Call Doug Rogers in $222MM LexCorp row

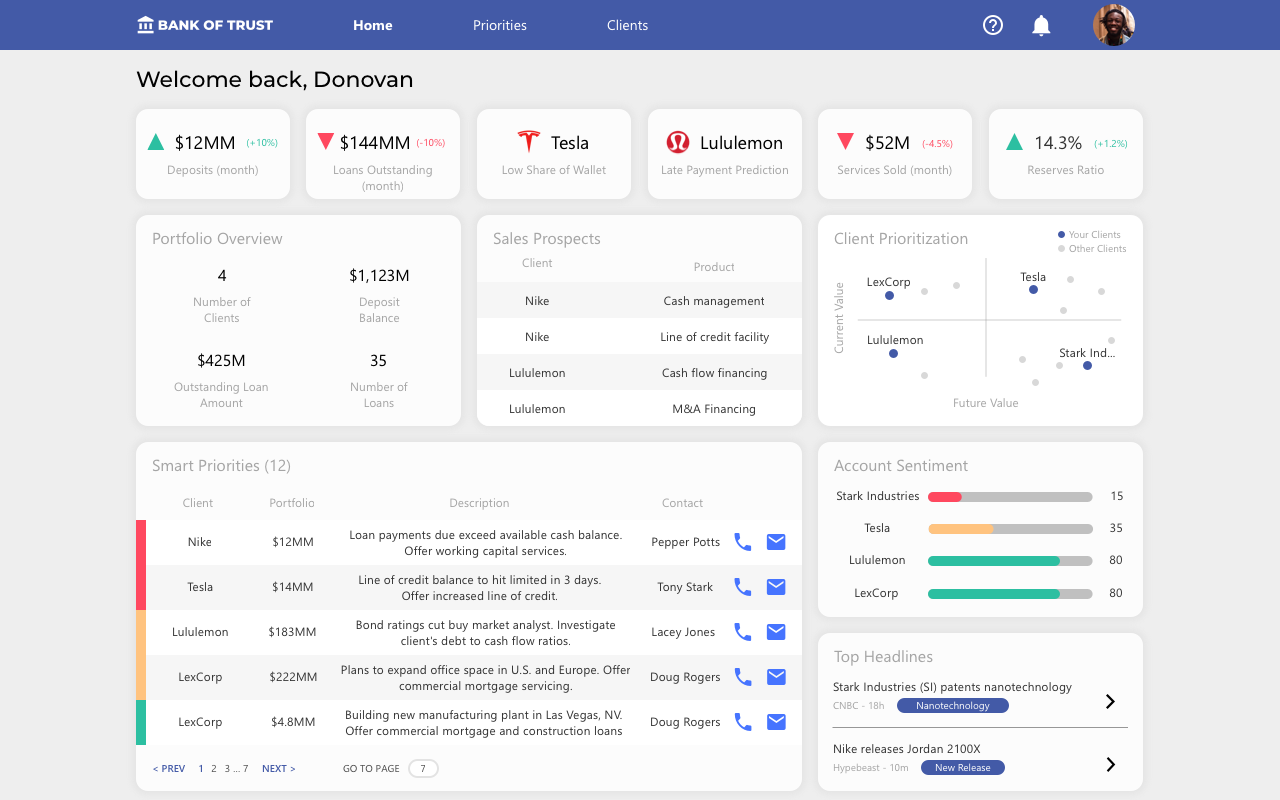[743, 677]
